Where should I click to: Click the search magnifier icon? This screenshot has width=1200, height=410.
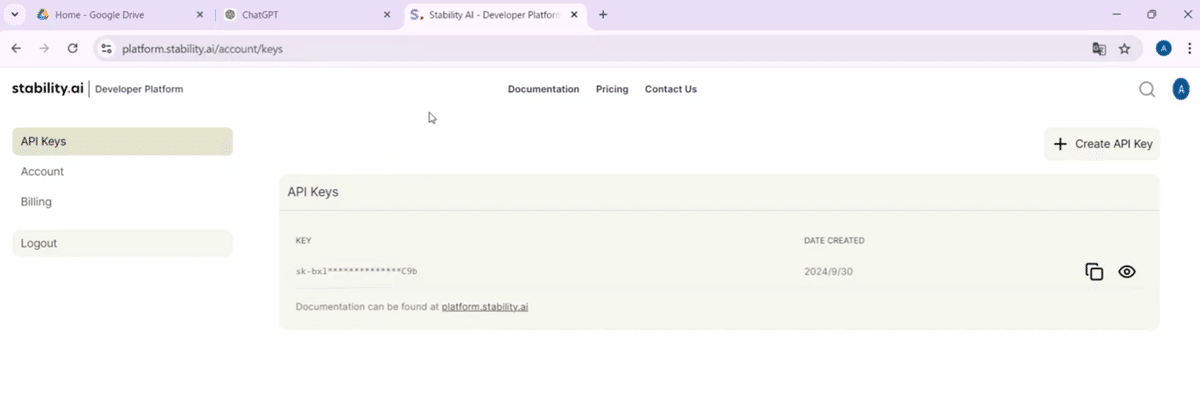tap(1147, 89)
